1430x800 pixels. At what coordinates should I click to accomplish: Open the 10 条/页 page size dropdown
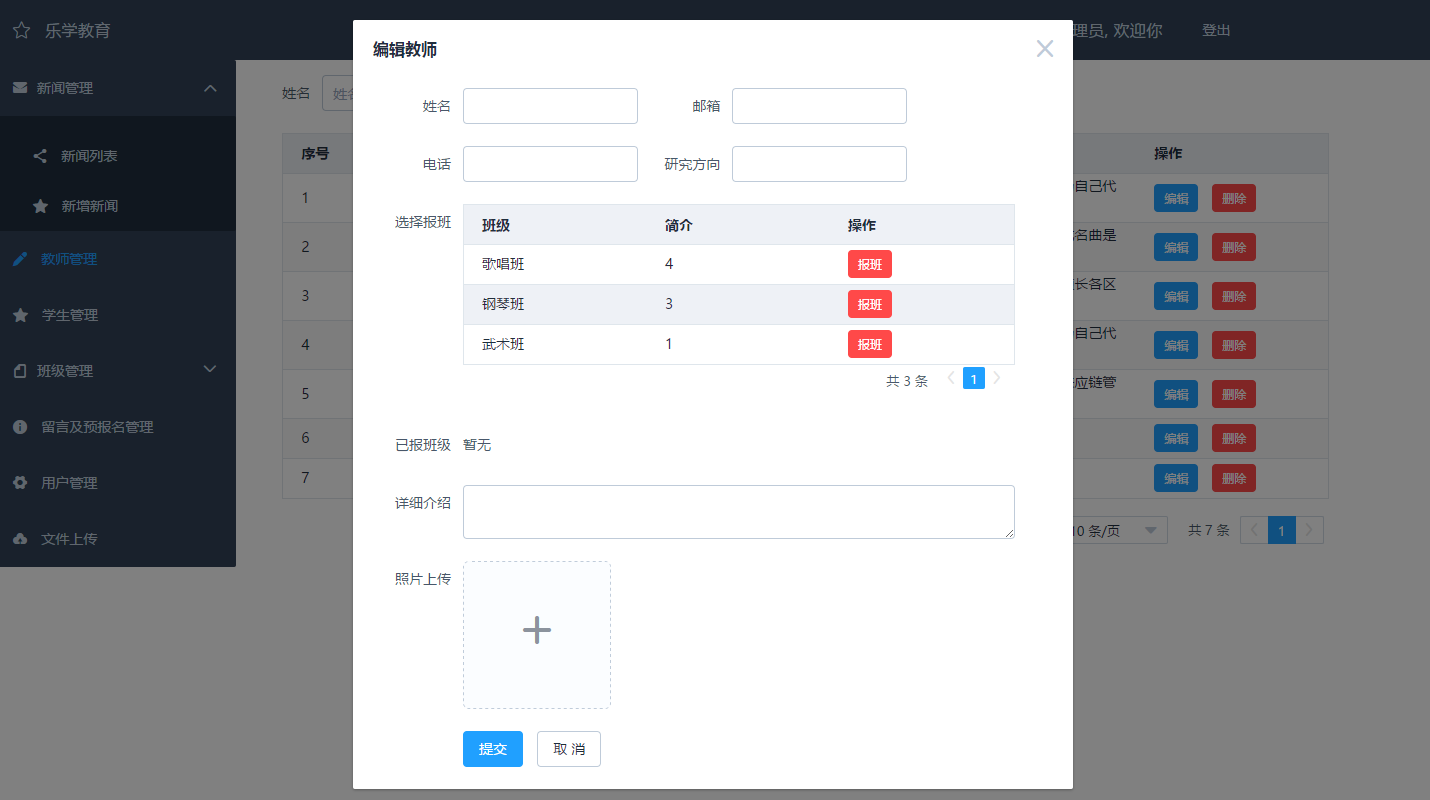[x=1116, y=530]
